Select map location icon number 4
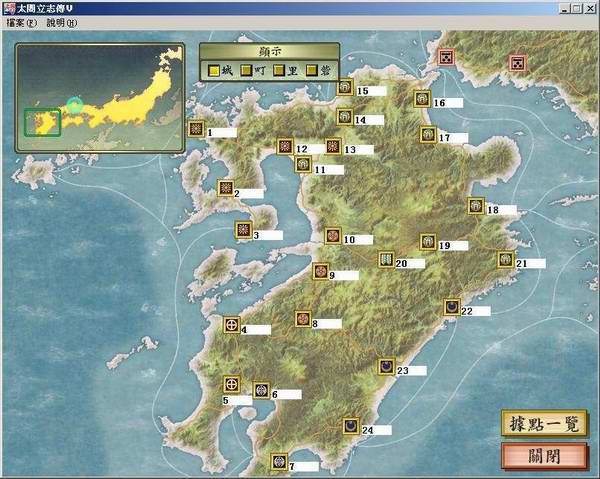 point(232,325)
